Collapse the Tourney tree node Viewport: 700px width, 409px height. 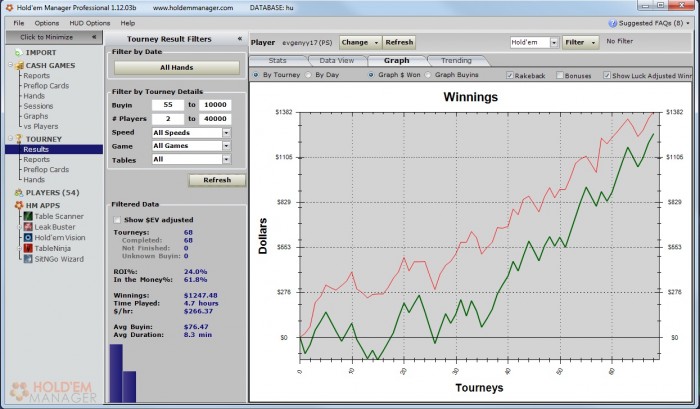point(10,139)
